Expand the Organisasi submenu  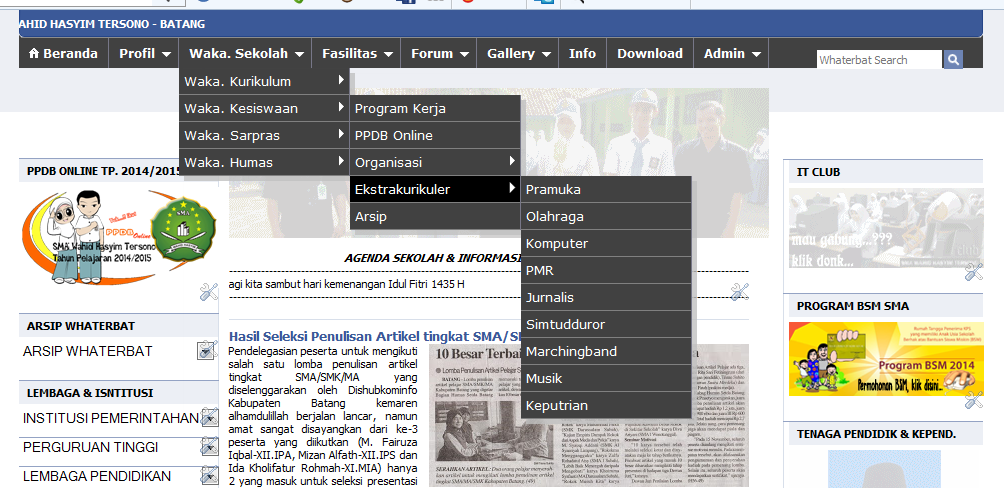435,162
